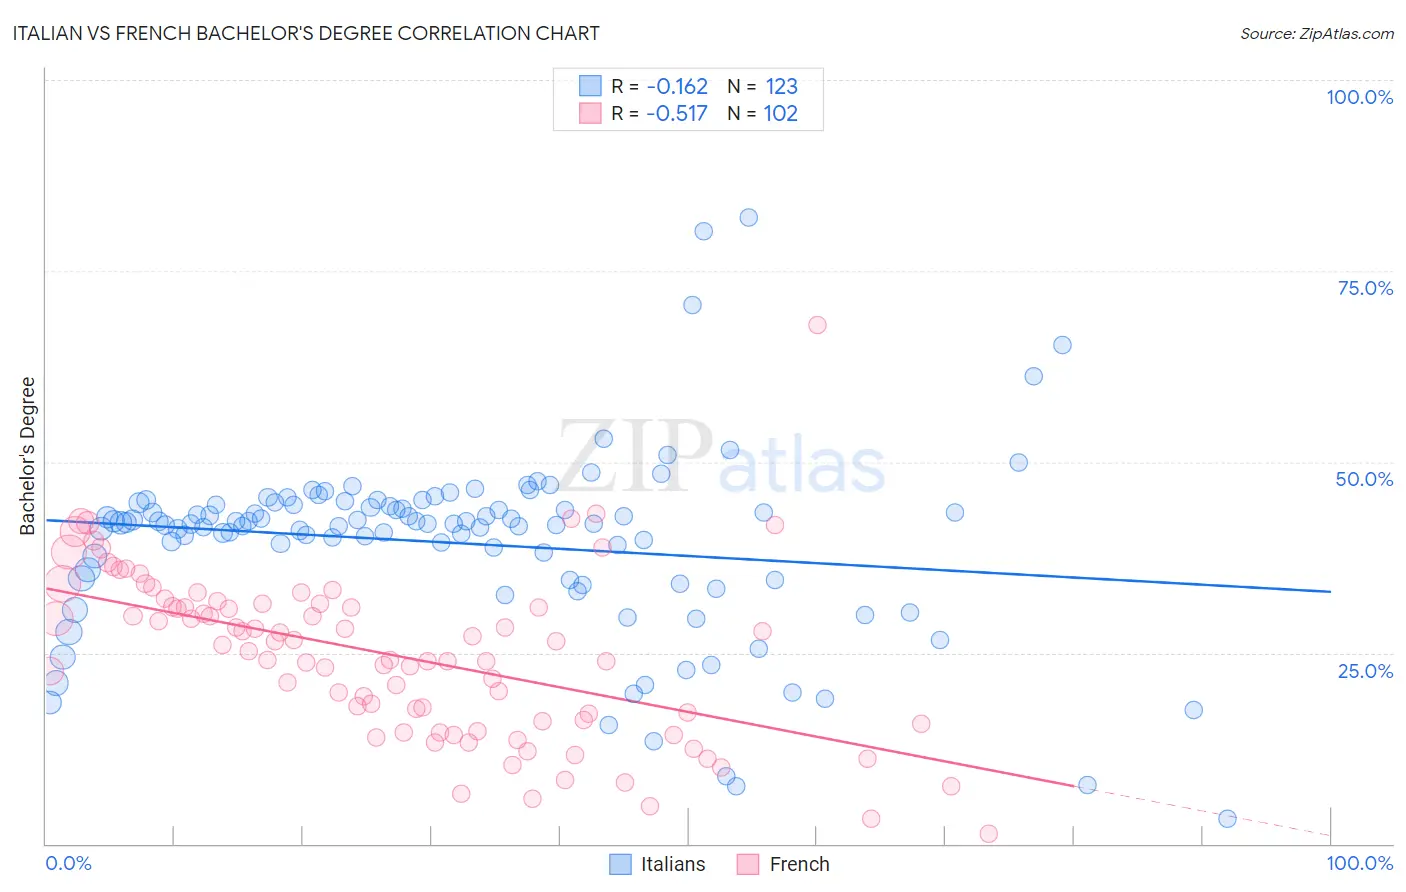Click the 25.0% y-axis label
Screen dimensions: 1406x892
pos(1365,670)
